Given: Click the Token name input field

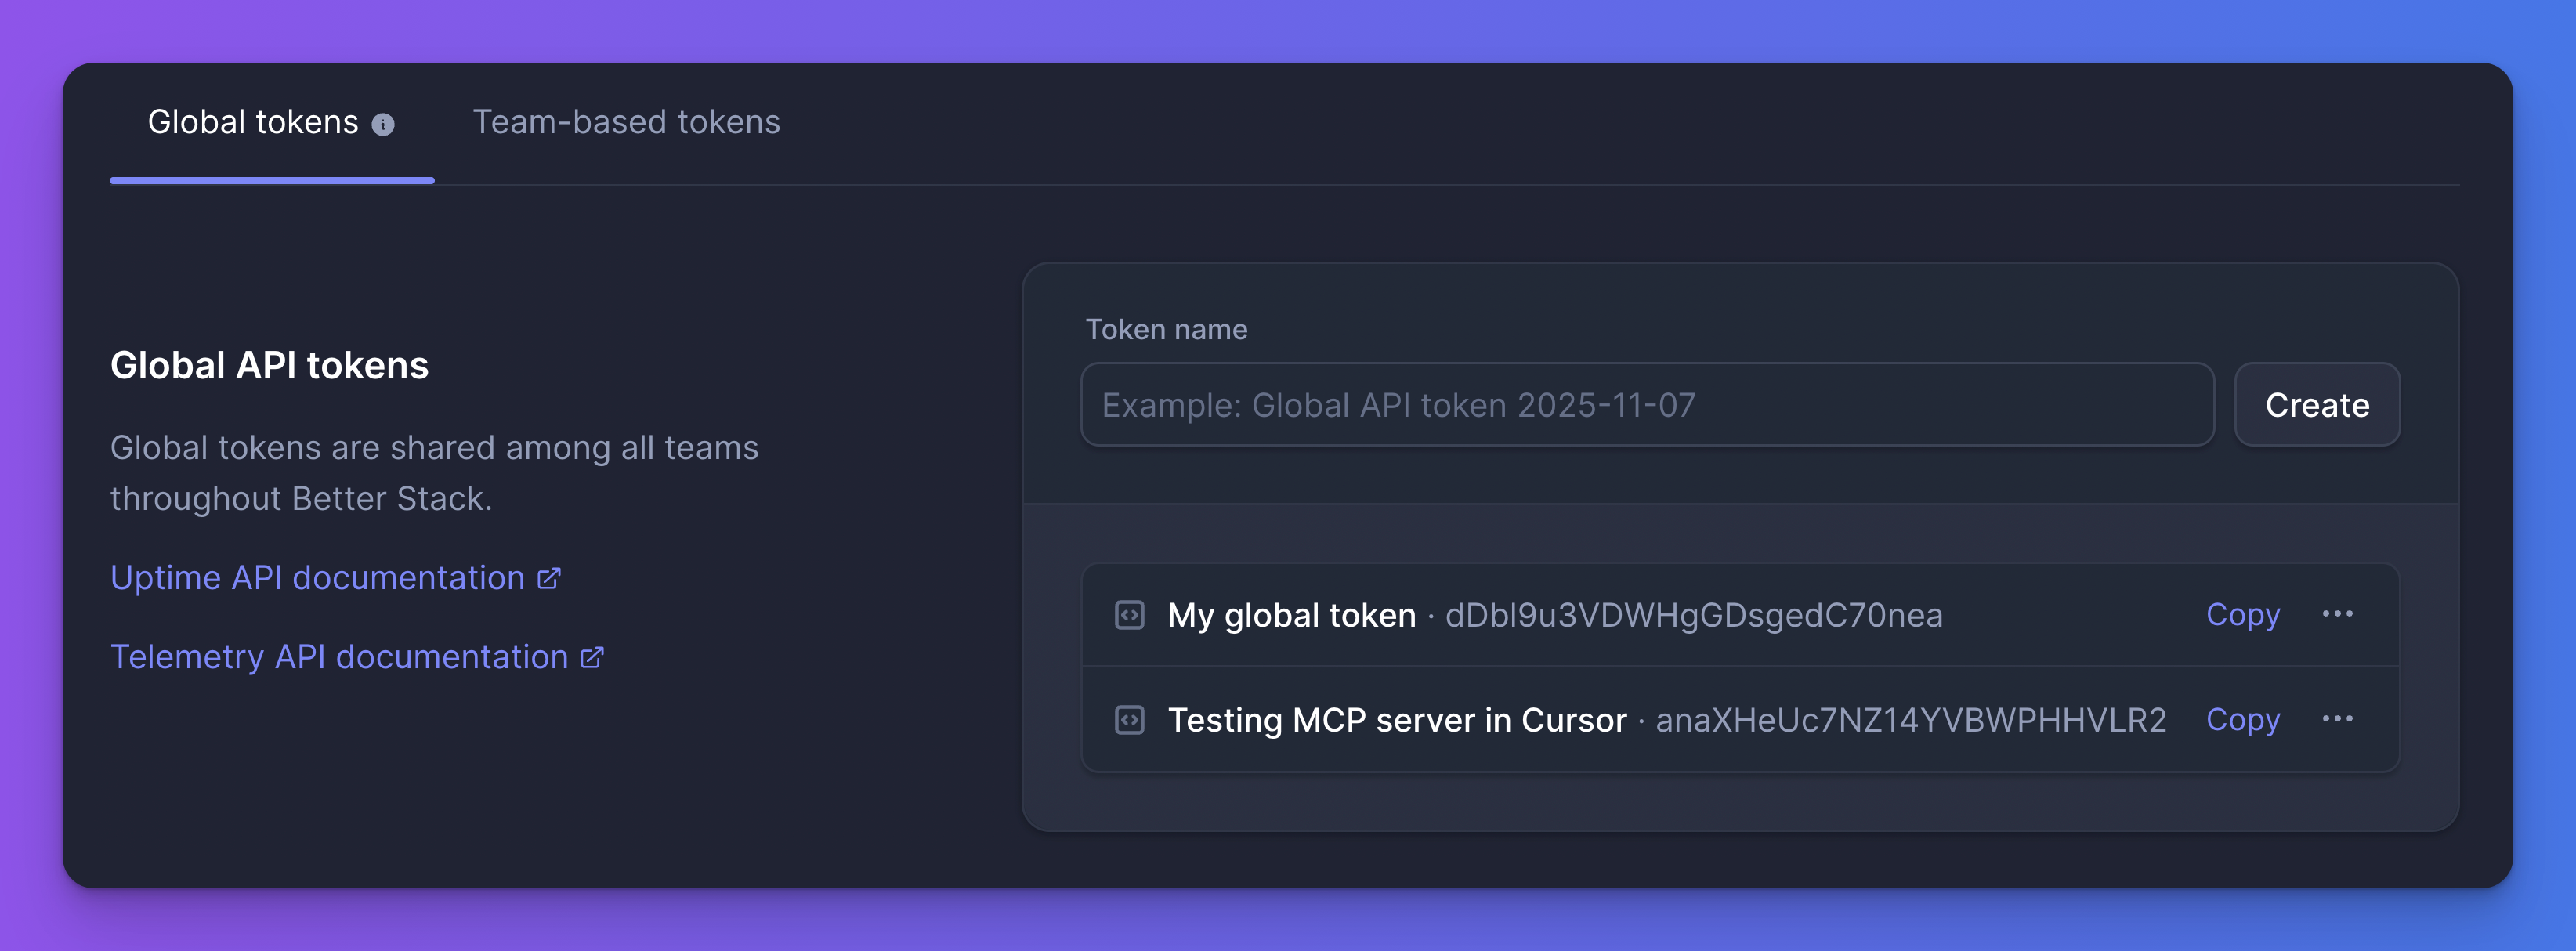Looking at the screenshot, I should pos(1646,404).
